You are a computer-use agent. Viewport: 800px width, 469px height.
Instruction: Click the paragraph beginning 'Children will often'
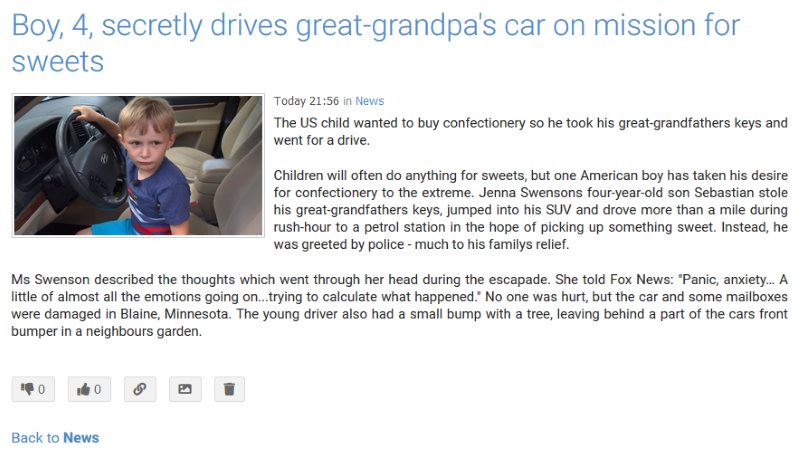coord(531,210)
